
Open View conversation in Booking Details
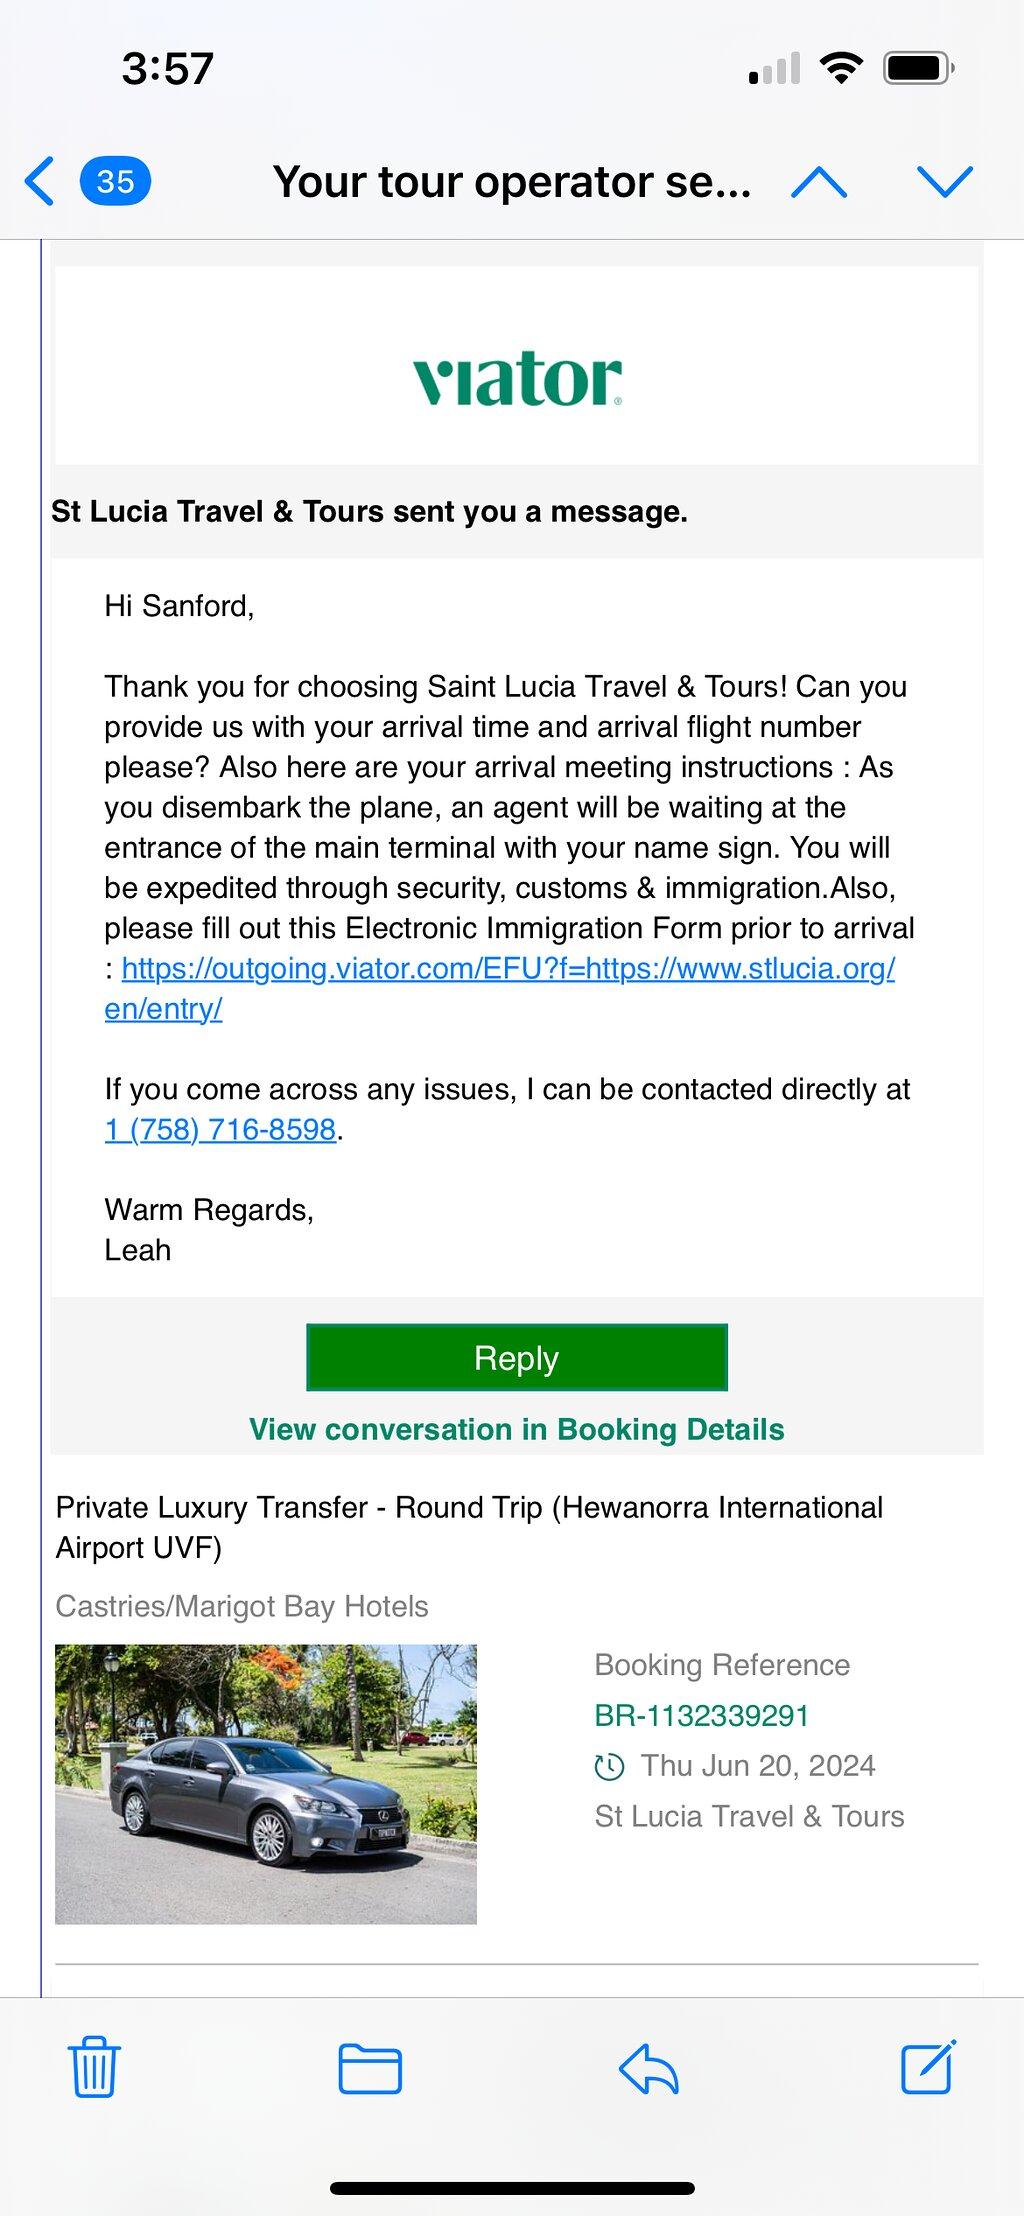coord(516,1429)
